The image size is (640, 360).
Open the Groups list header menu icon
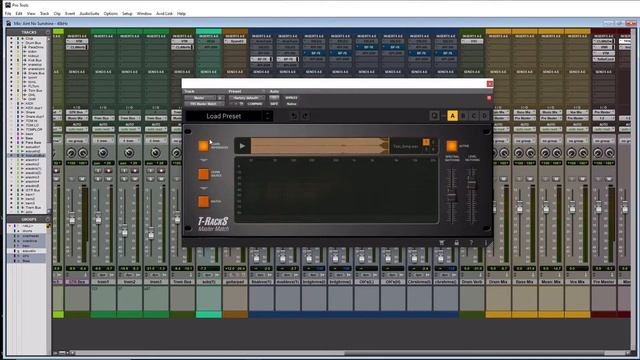(x=48, y=219)
